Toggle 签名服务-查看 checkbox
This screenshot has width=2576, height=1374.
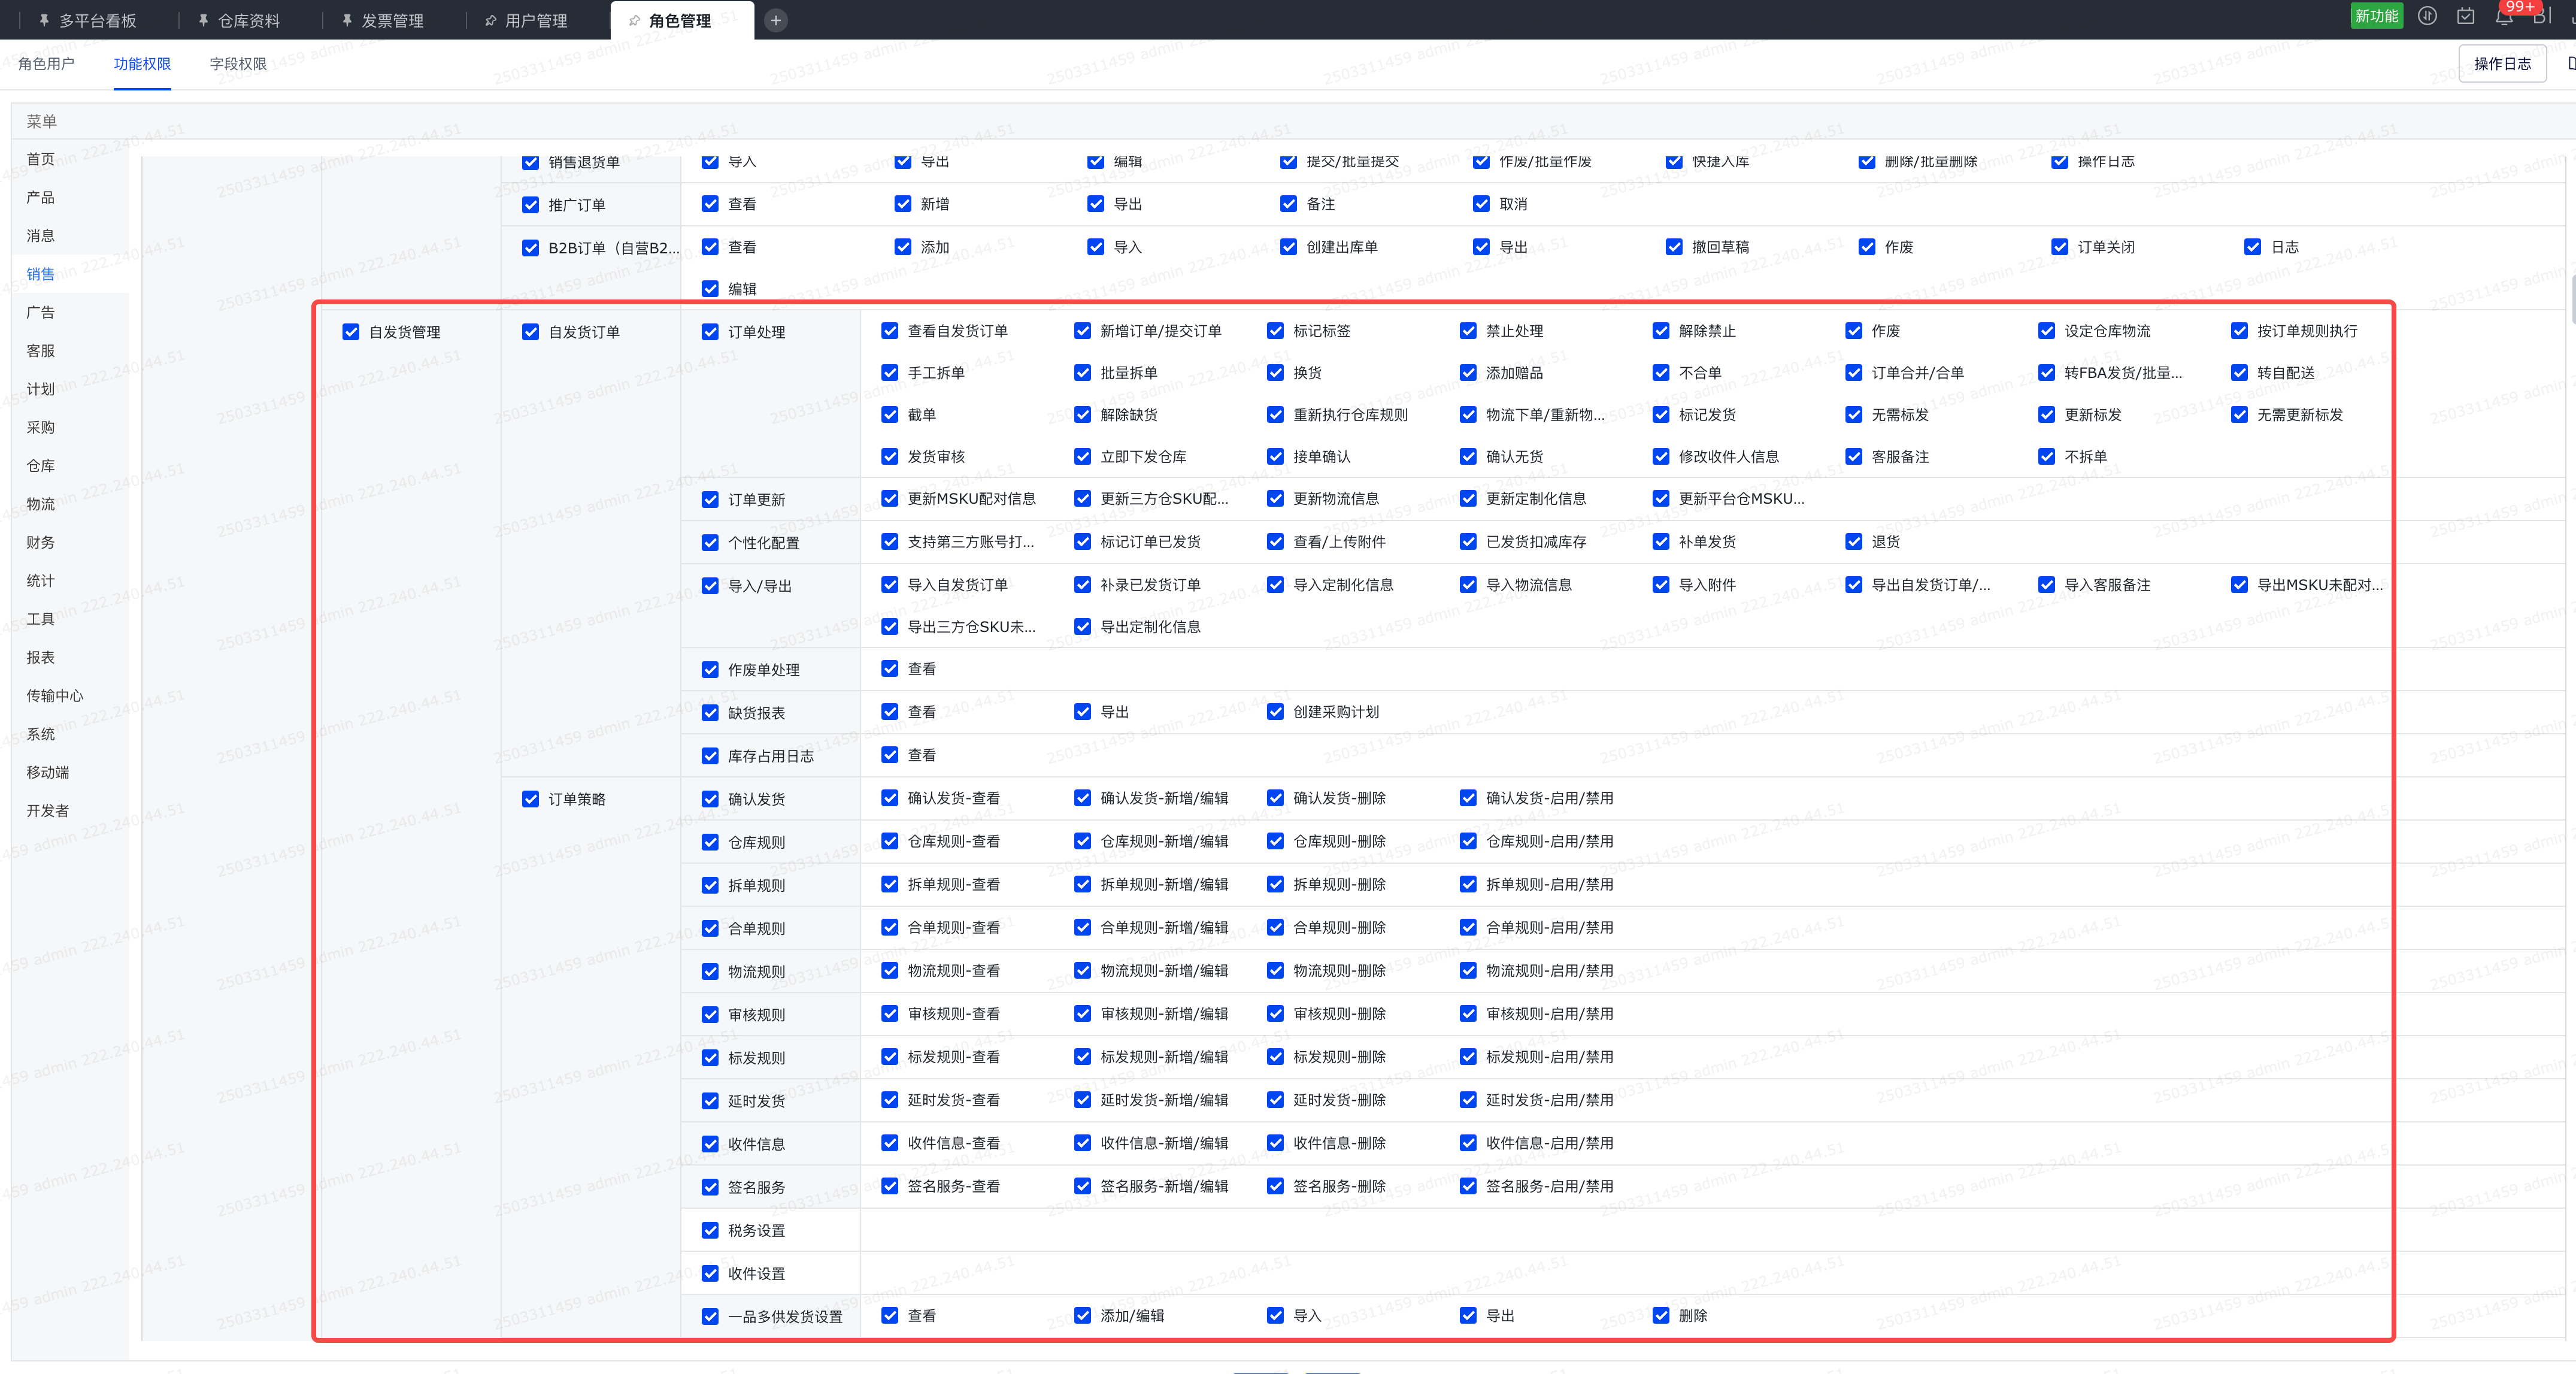890,1186
